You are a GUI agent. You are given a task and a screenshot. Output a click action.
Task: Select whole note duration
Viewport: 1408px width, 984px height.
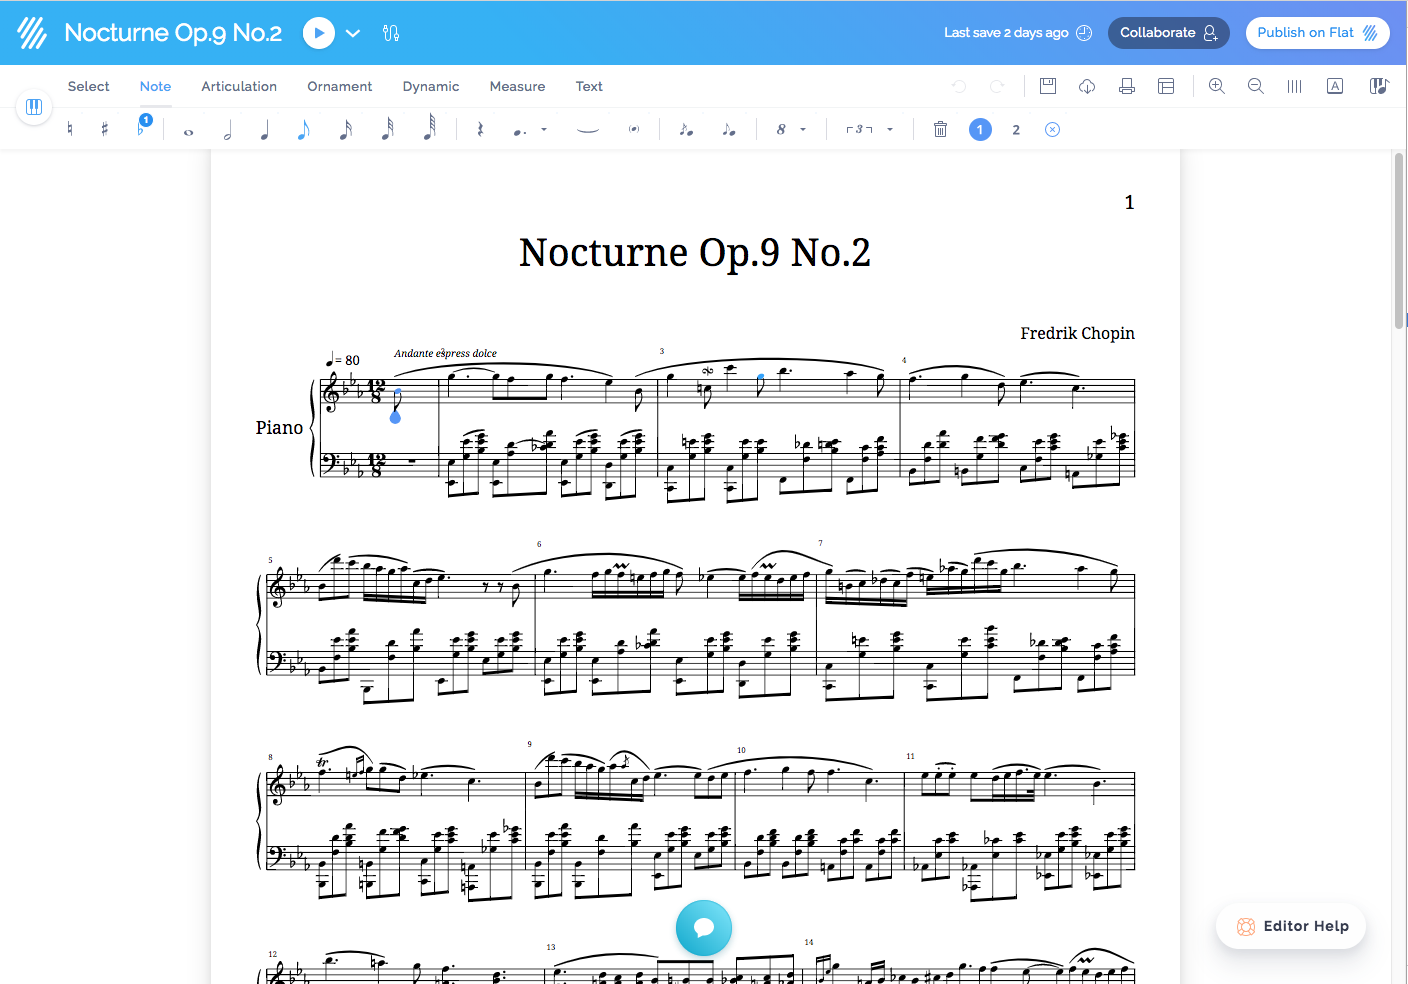tap(188, 131)
